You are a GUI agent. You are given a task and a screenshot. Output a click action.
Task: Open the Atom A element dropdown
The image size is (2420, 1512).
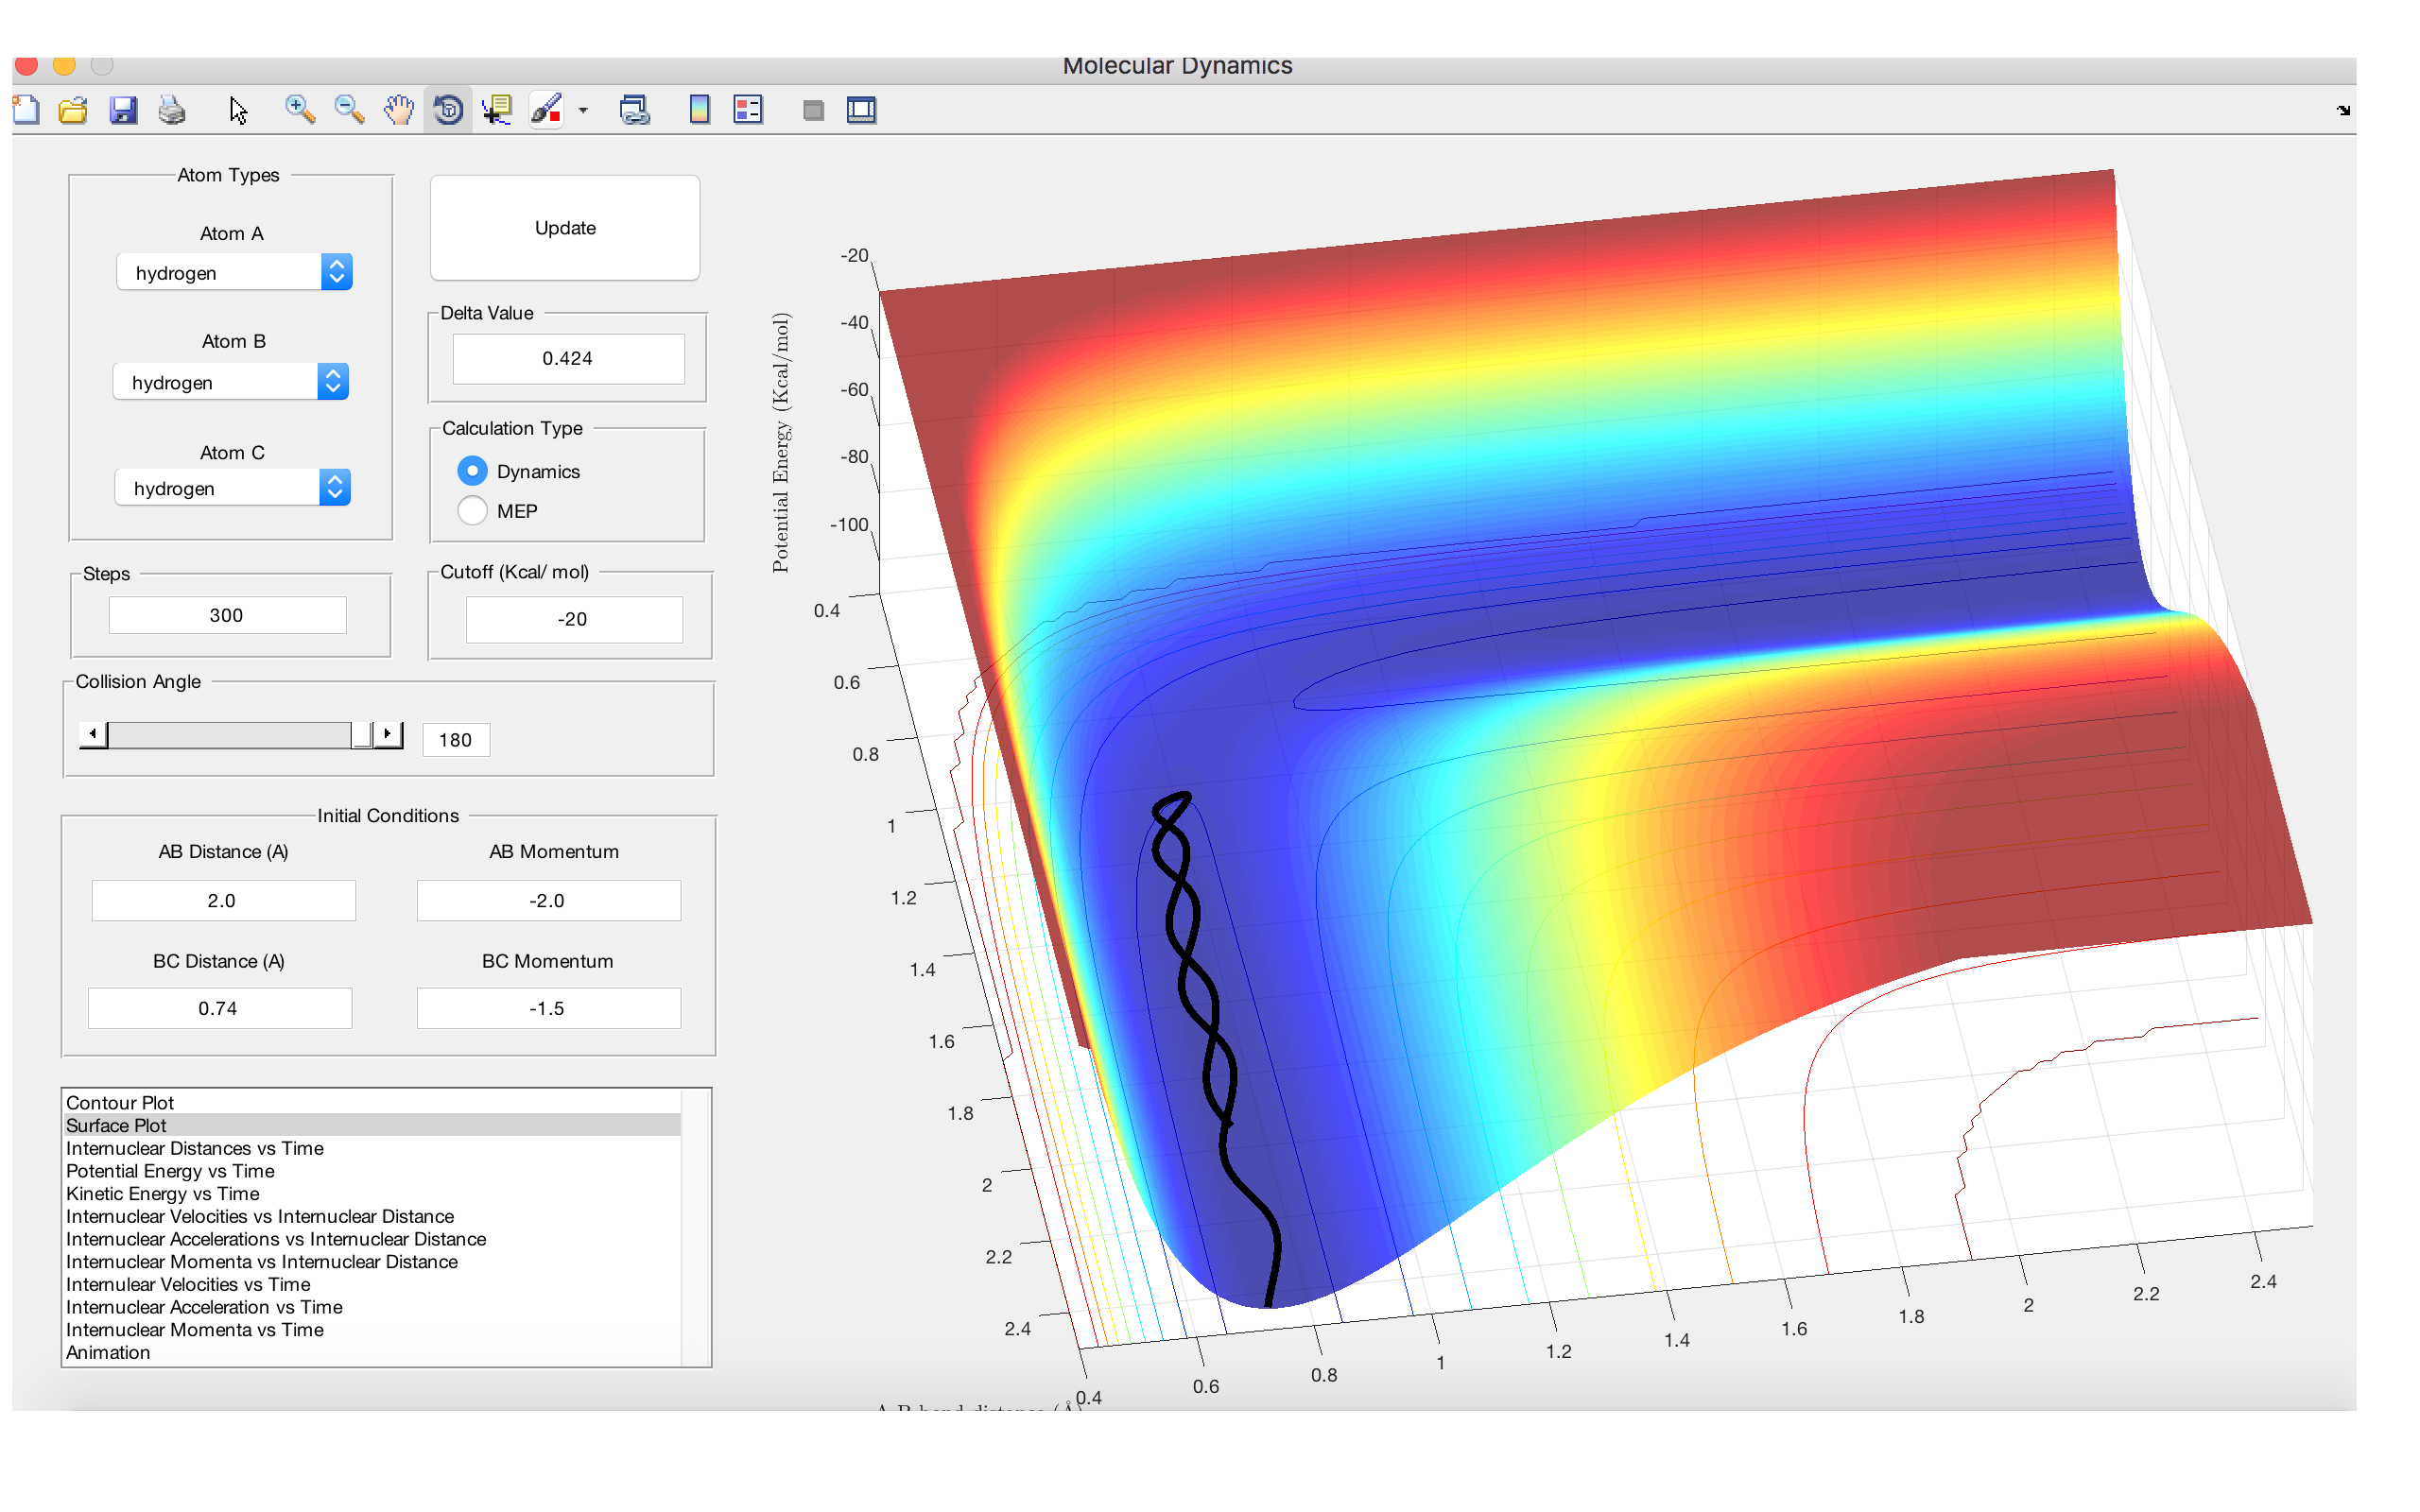tap(336, 272)
